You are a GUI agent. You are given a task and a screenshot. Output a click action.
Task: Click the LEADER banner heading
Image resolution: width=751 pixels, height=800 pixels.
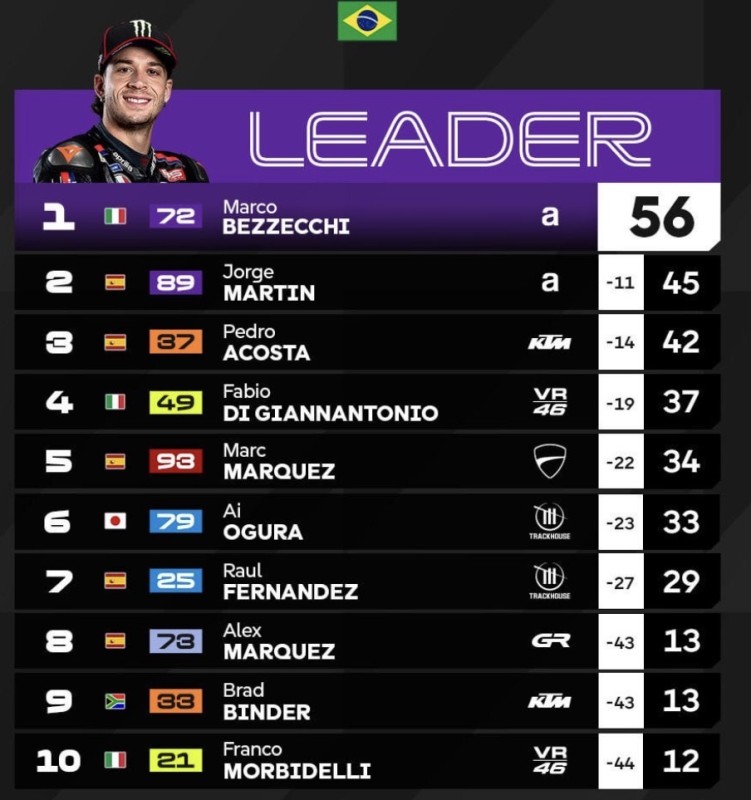pos(450,138)
